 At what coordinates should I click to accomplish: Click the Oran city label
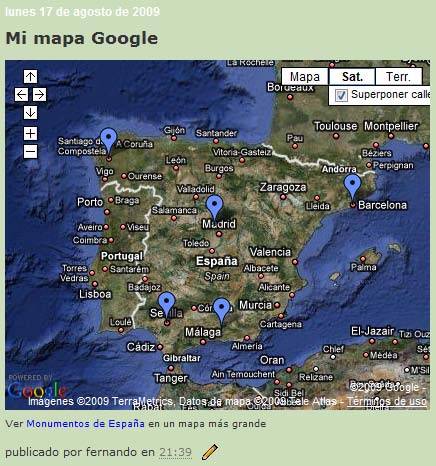pyautogui.click(x=272, y=360)
